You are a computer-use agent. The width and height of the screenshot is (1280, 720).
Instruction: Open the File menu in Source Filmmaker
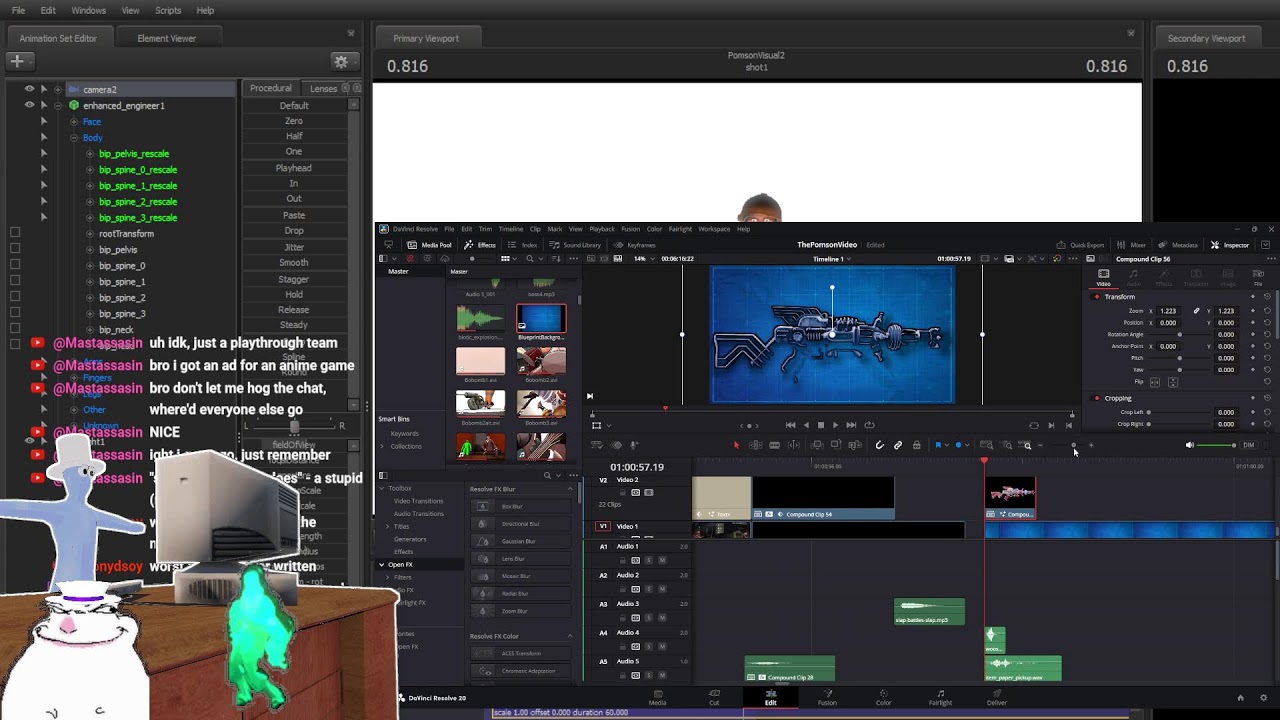(19, 10)
